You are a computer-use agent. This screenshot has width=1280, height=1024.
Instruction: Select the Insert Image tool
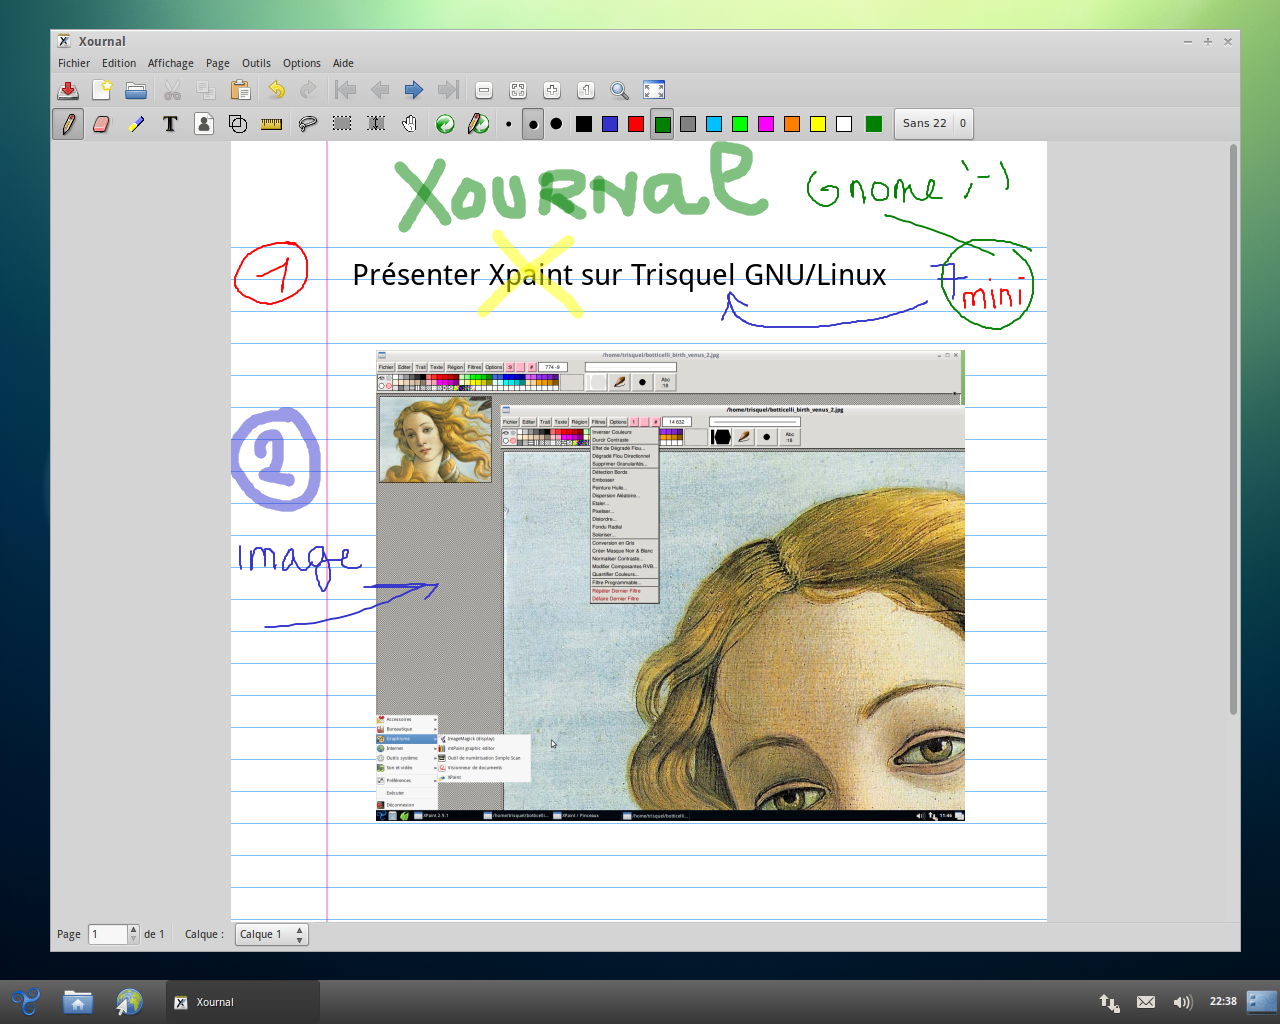pyautogui.click(x=204, y=124)
